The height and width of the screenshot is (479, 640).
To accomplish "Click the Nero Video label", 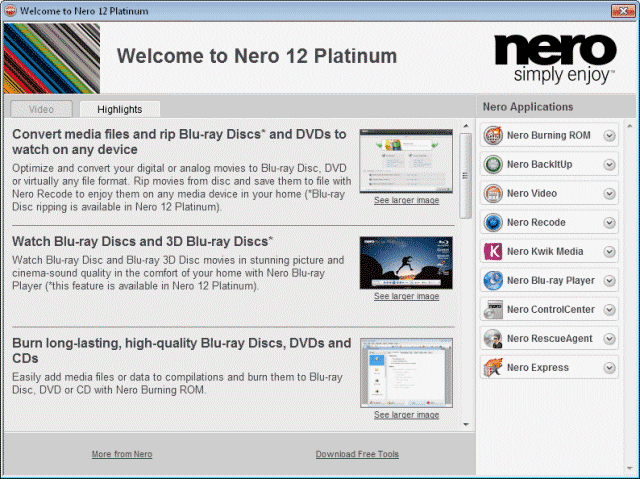I will (x=532, y=193).
